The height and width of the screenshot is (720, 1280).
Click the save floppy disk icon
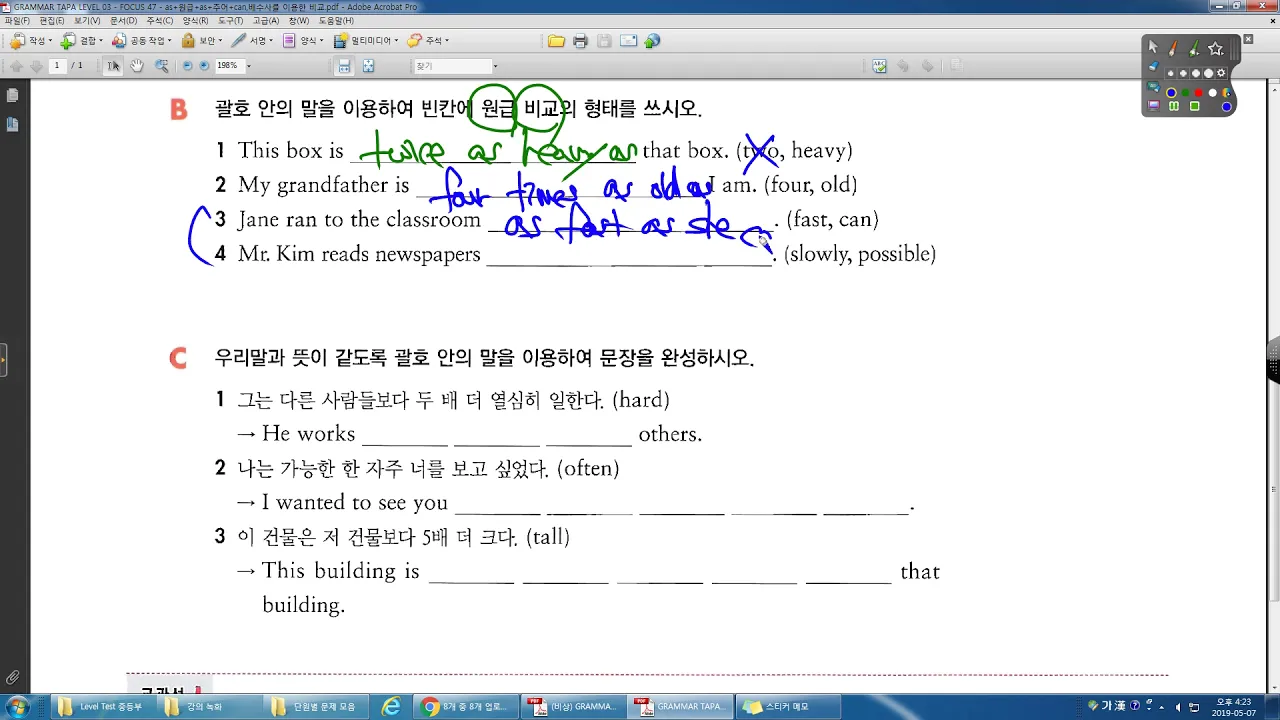604,41
